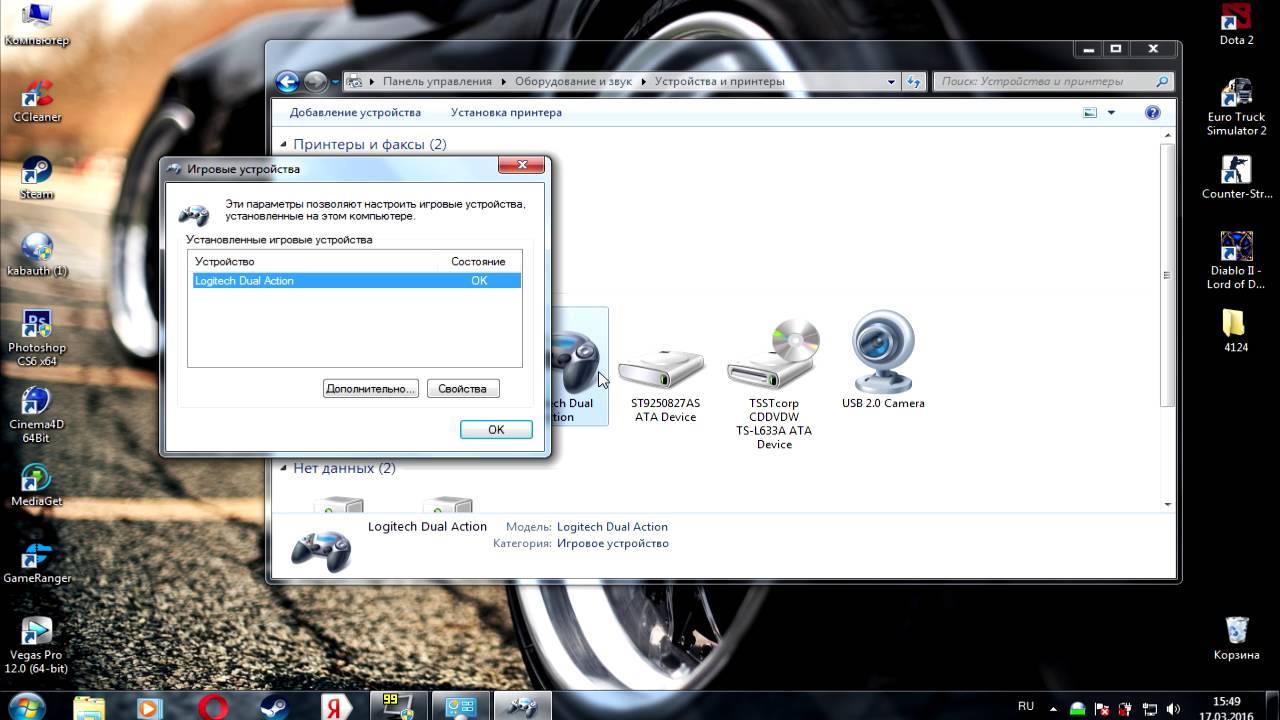Screen dimensions: 1280x720
Task: Refresh the Devices and Printers address bar
Action: pyautogui.click(x=913, y=82)
